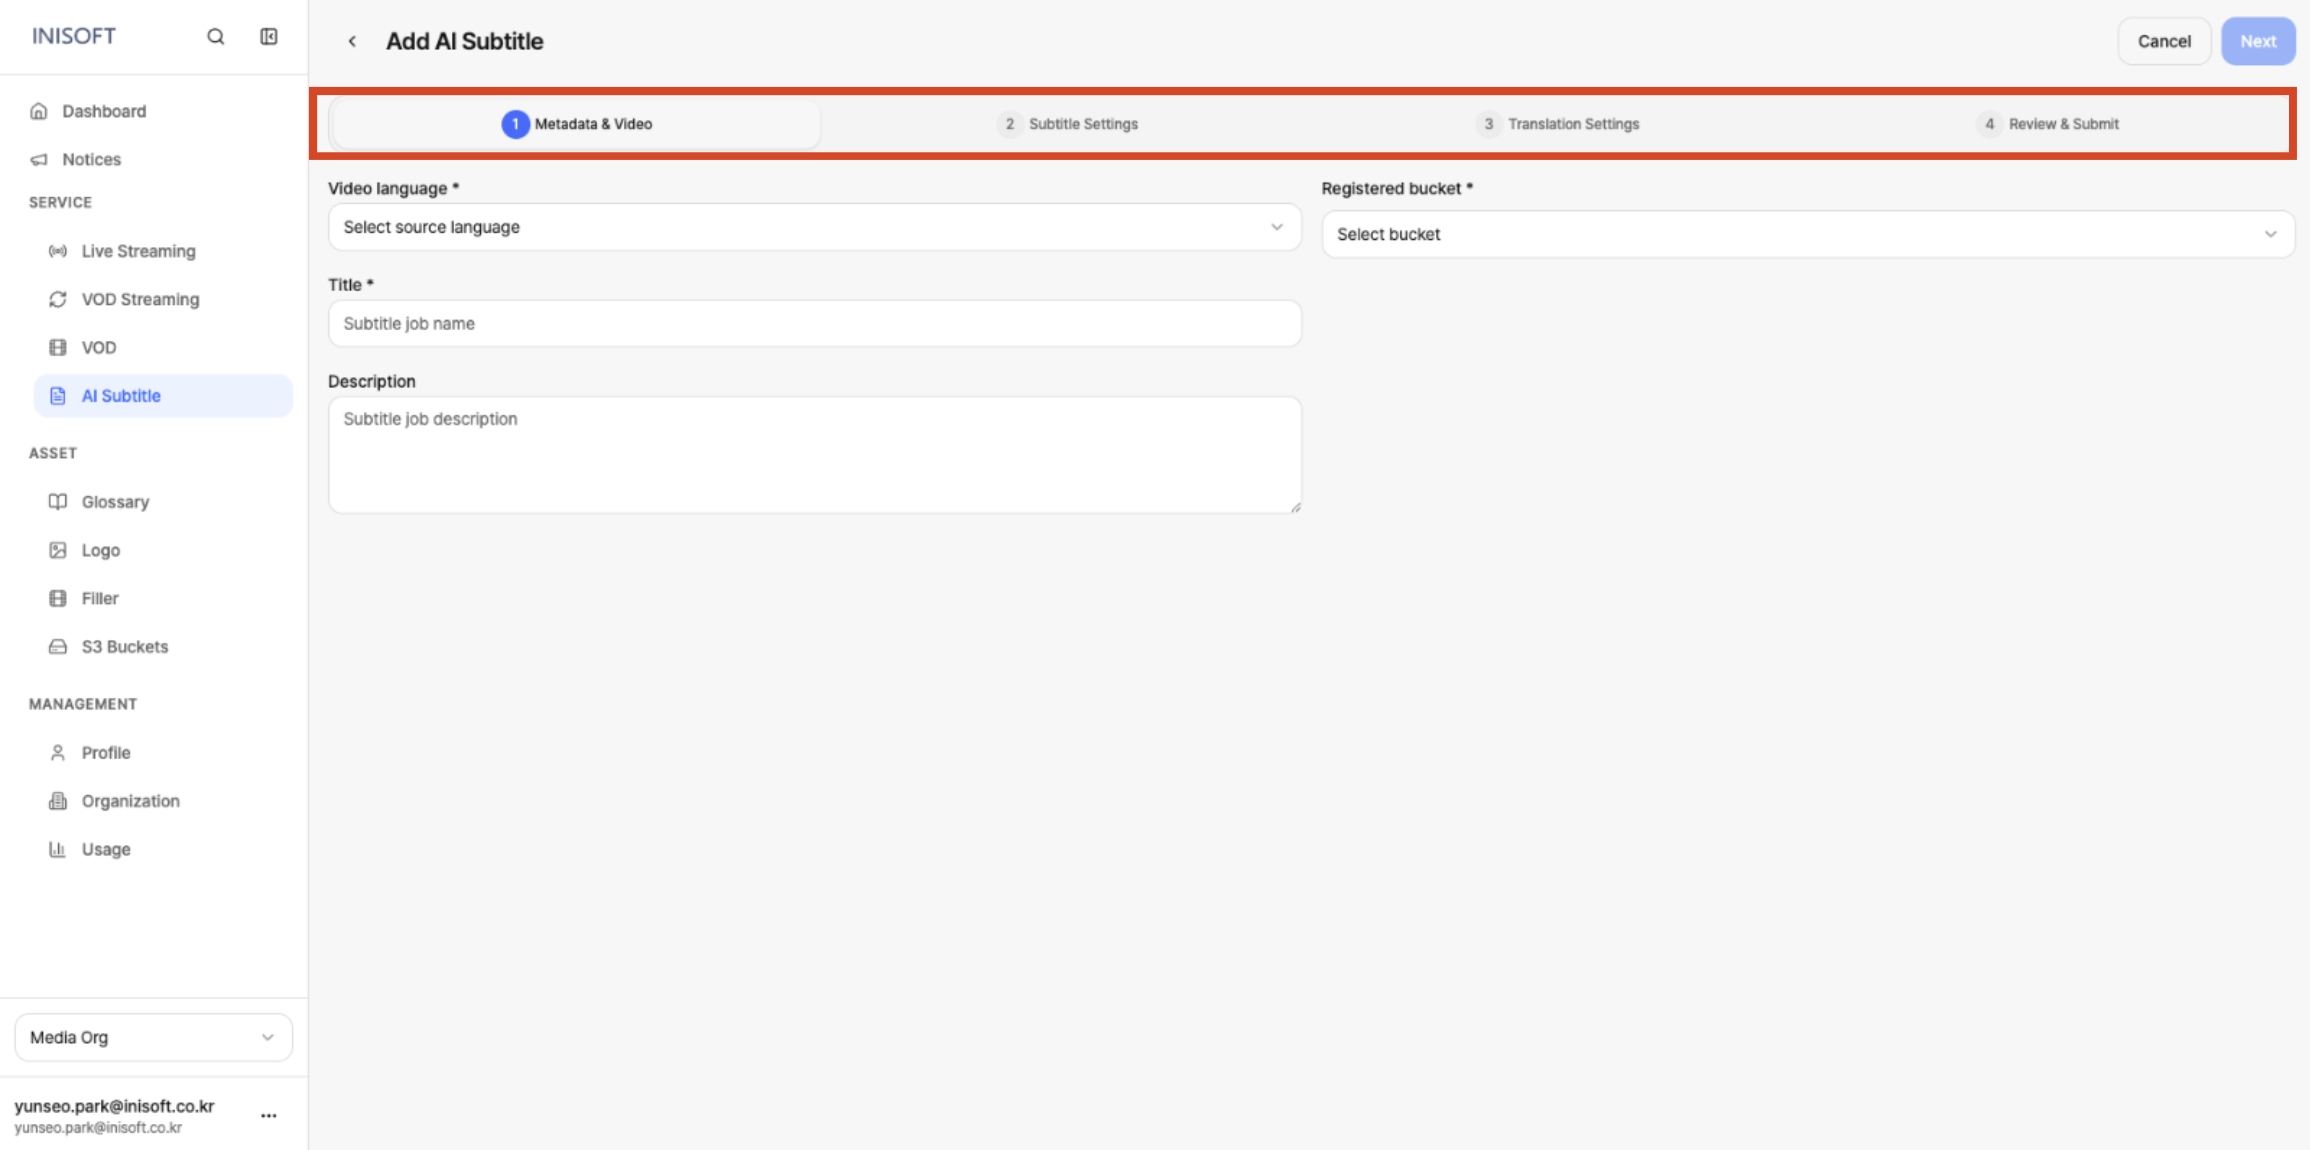Click the VOD film icon
This screenshot has width=2310, height=1150.
[x=58, y=347]
